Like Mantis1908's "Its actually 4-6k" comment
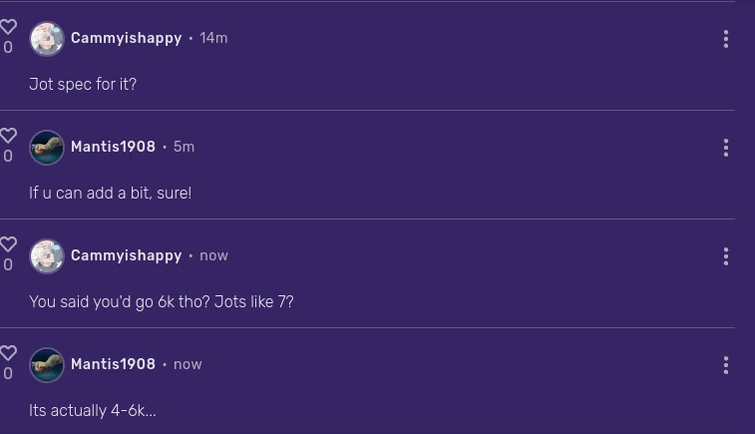755x434 pixels. coord(8,354)
